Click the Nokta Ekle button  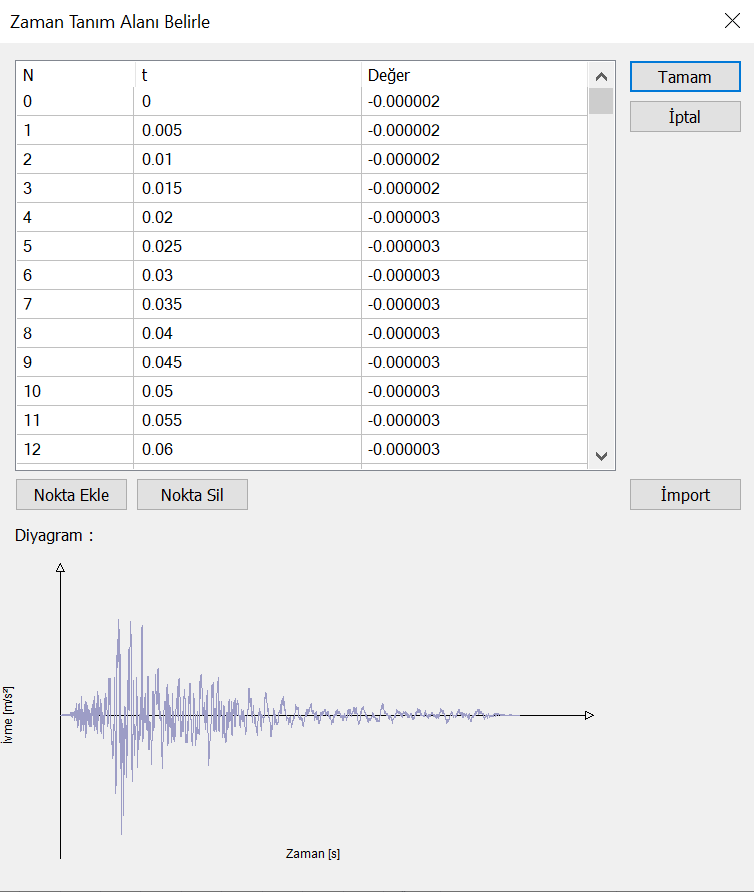(71, 495)
